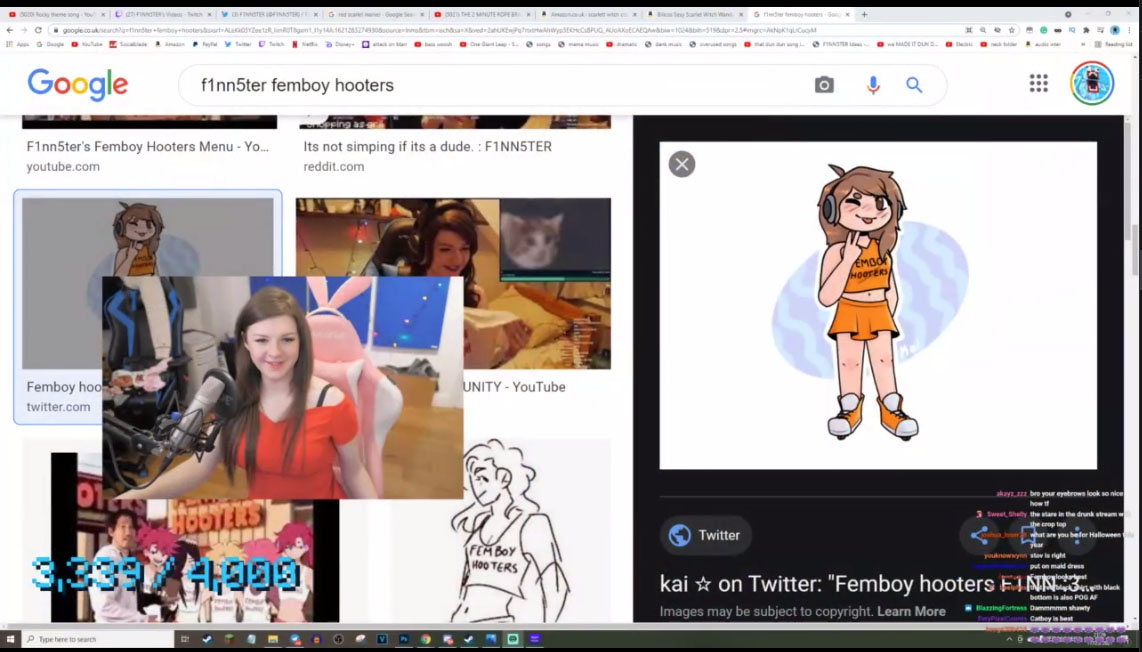Open the Learn More copyright link
The width and height of the screenshot is (1142, 652).
(911, 611)
